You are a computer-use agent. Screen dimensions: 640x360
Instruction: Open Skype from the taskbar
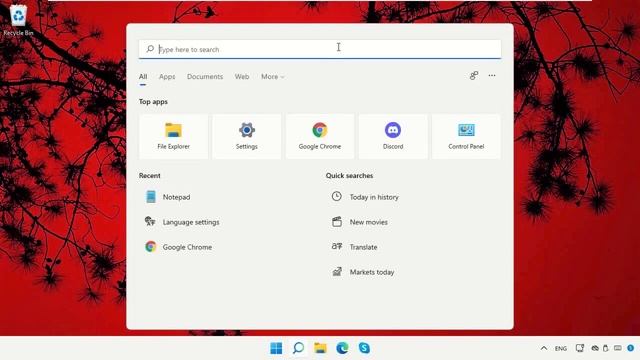click(x=364, y=348)
